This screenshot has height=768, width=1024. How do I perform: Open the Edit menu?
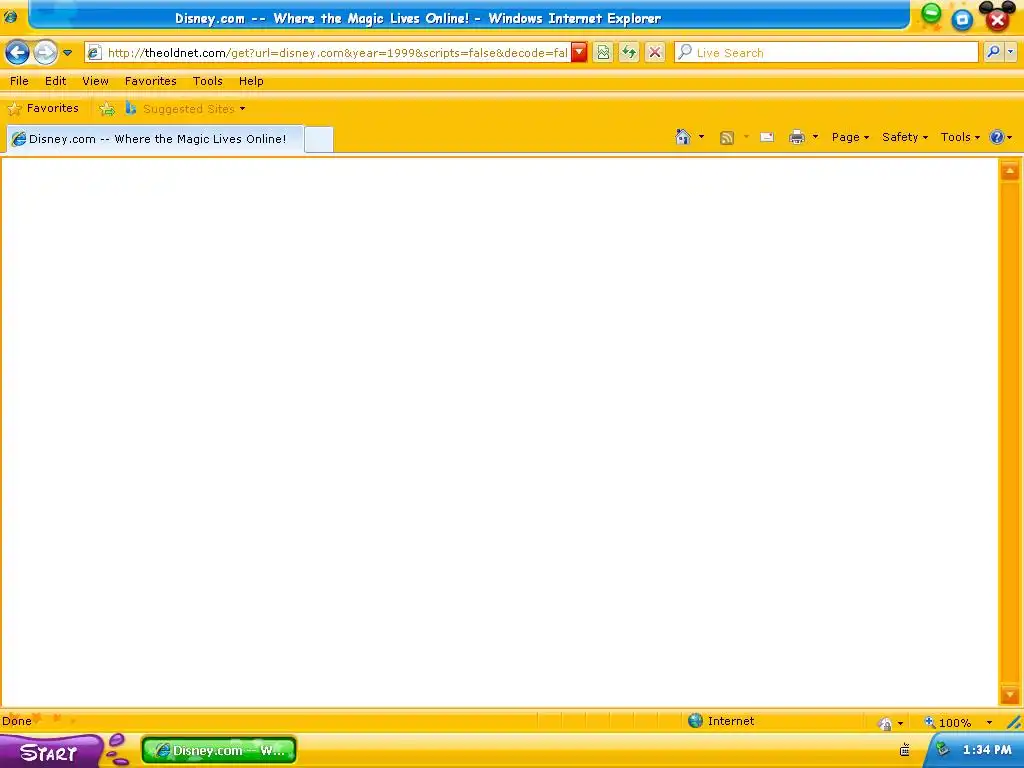click(x=56, y=81)
